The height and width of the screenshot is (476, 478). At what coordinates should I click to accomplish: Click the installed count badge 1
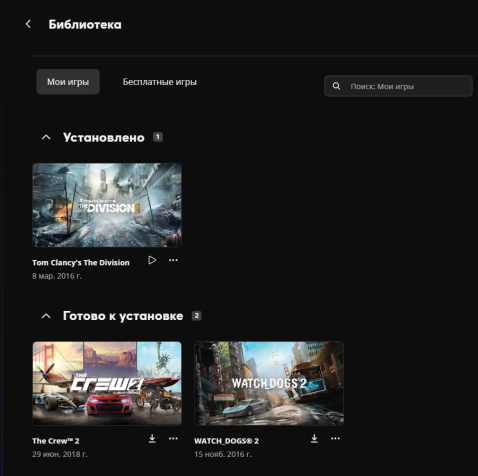tap(158, 137)
